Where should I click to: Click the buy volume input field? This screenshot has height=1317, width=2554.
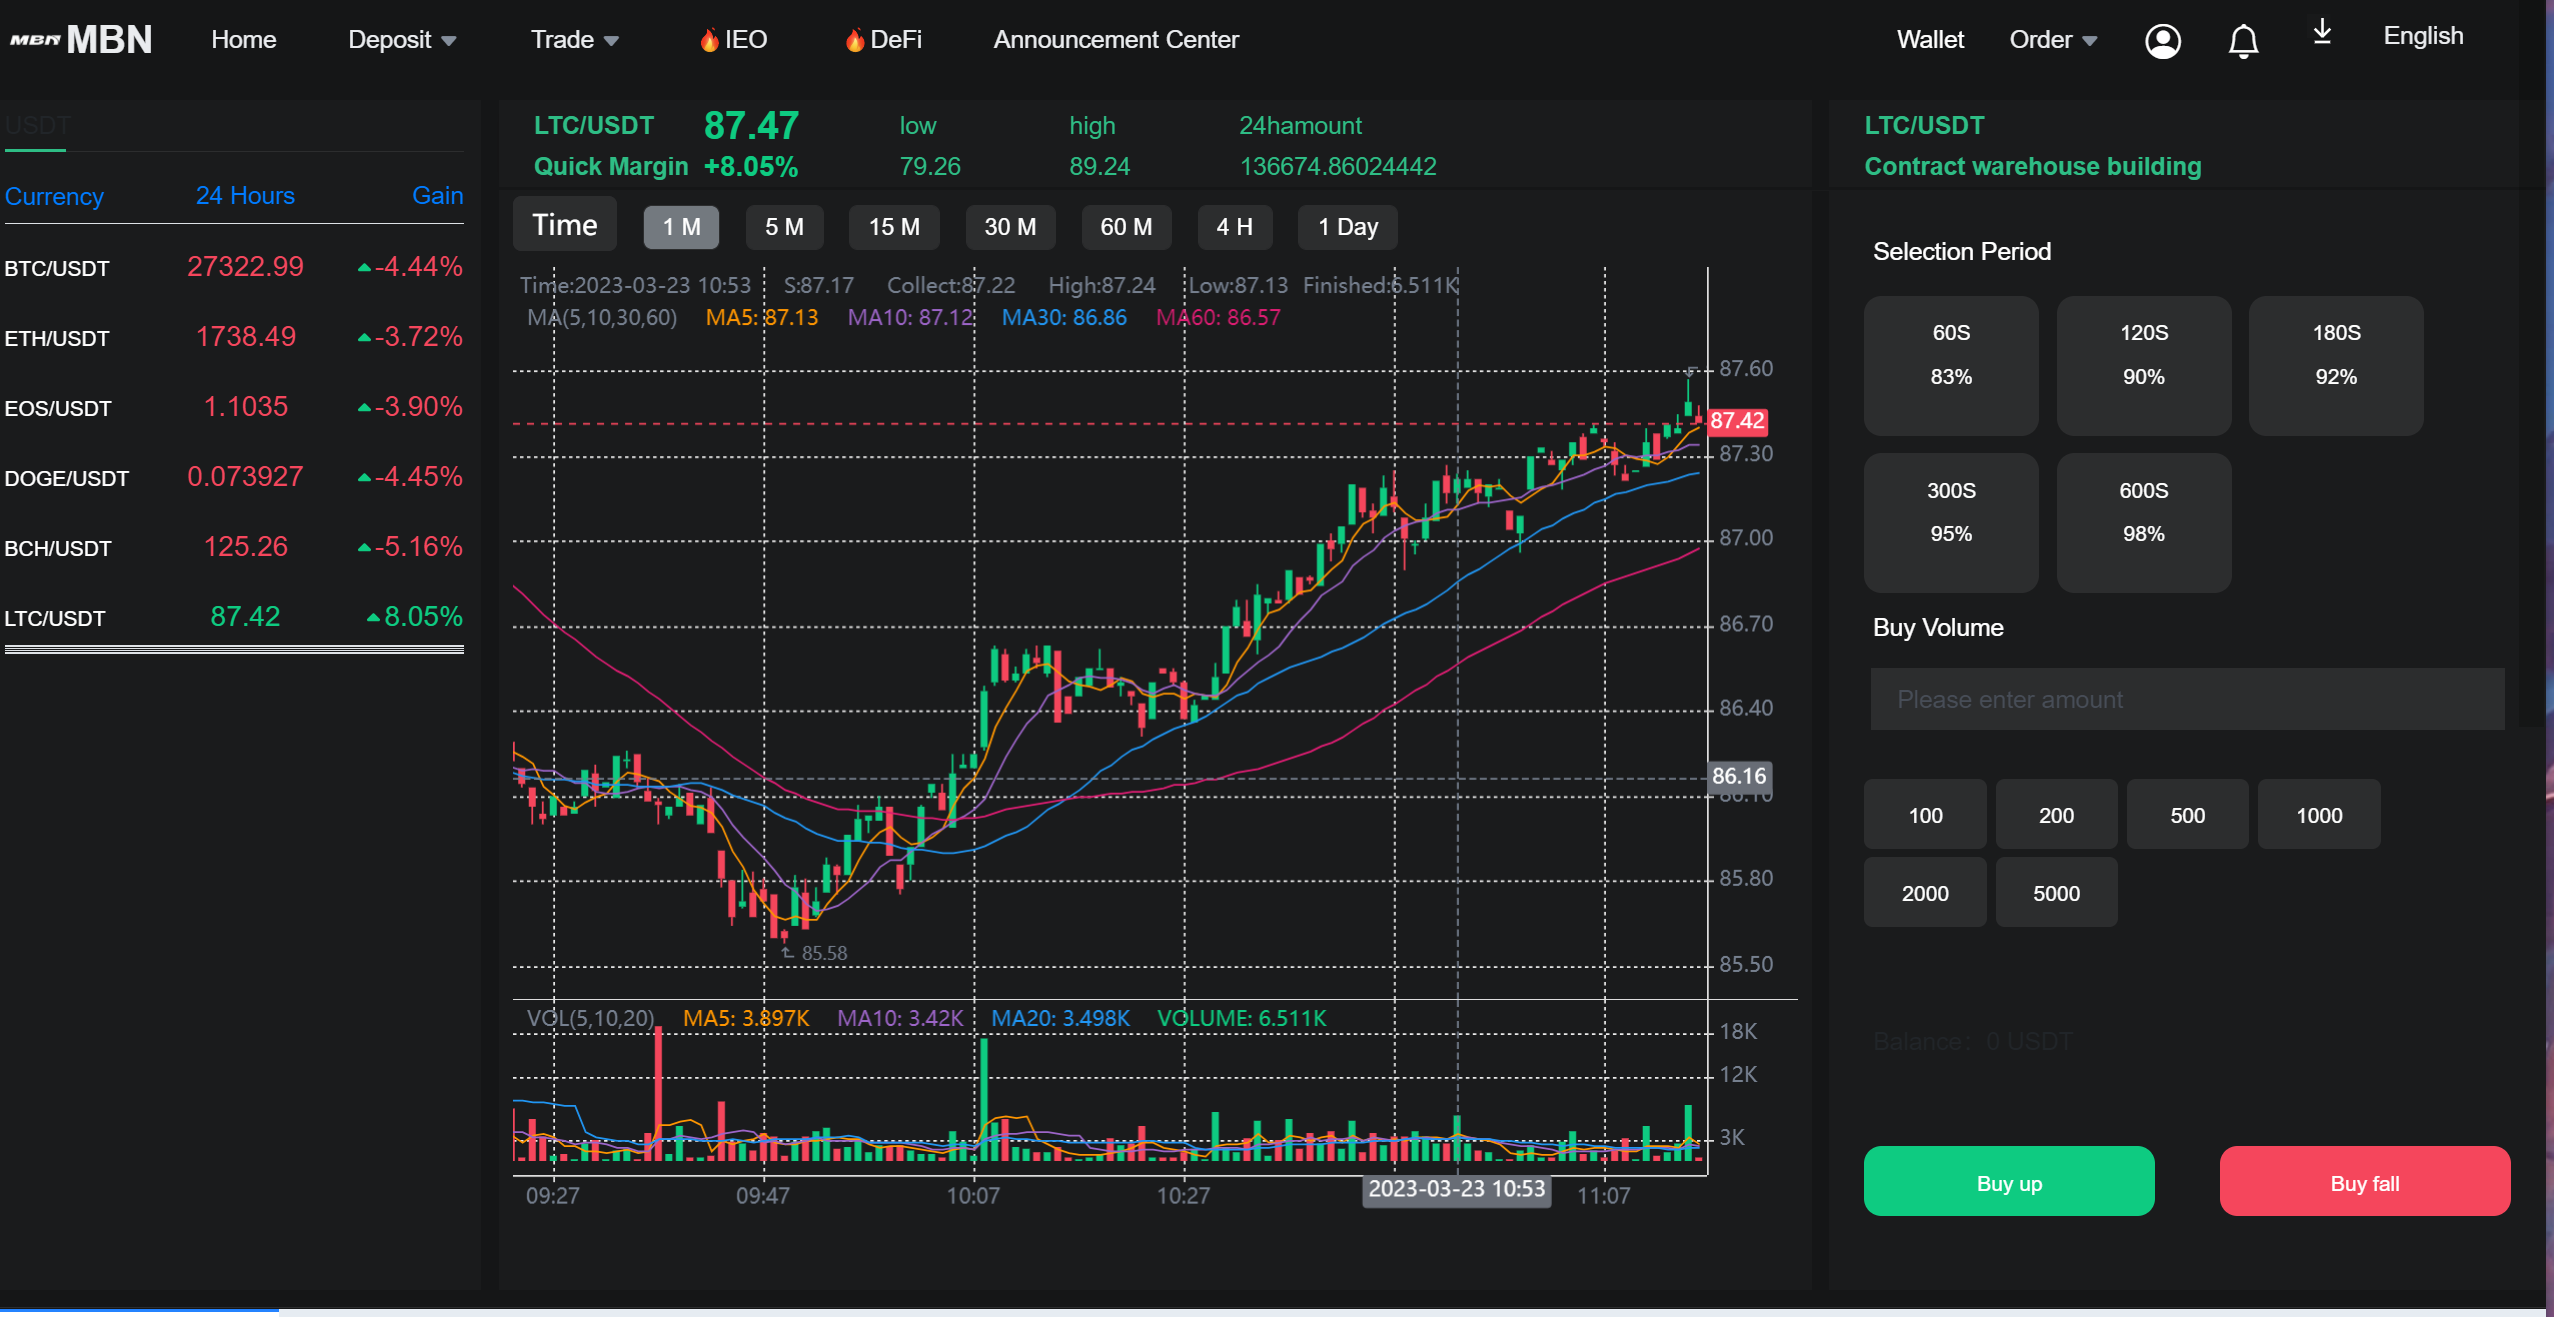(2188, 699)
